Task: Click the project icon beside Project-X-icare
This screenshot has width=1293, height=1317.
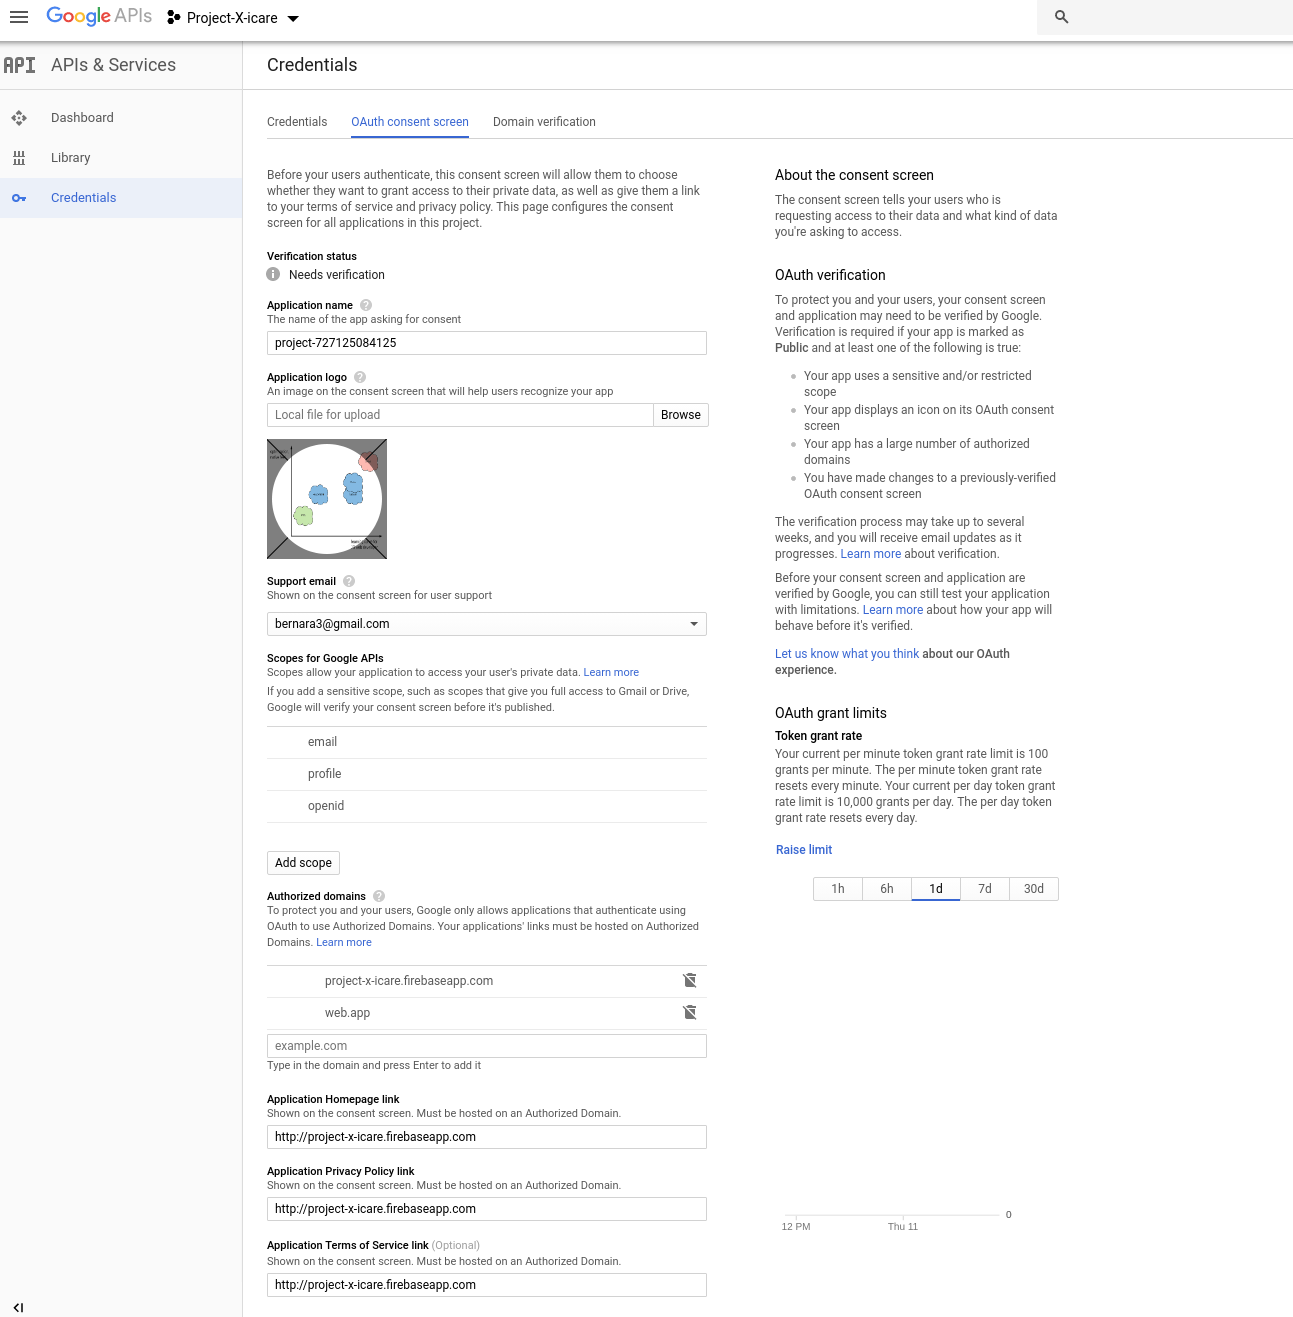Action: pyautogui.click(x=174, y=18)
